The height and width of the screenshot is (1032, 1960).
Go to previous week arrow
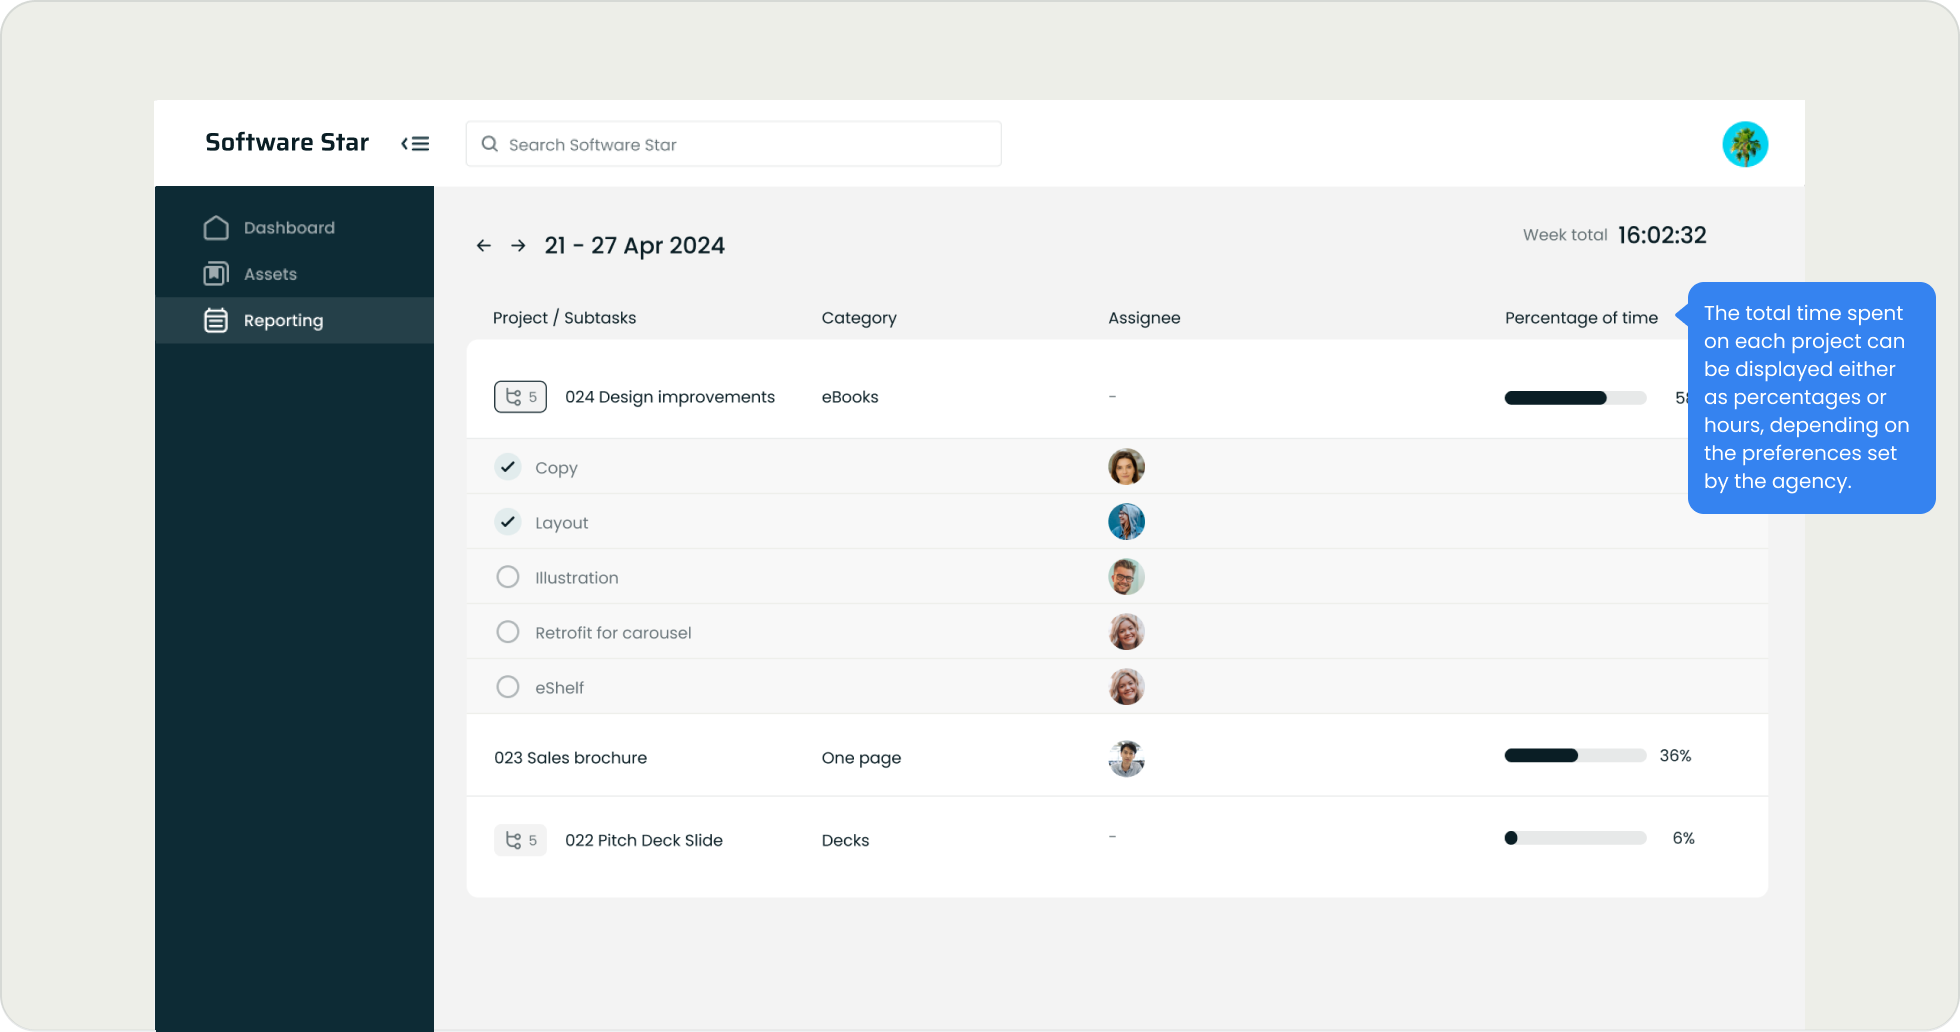[484, 246]
